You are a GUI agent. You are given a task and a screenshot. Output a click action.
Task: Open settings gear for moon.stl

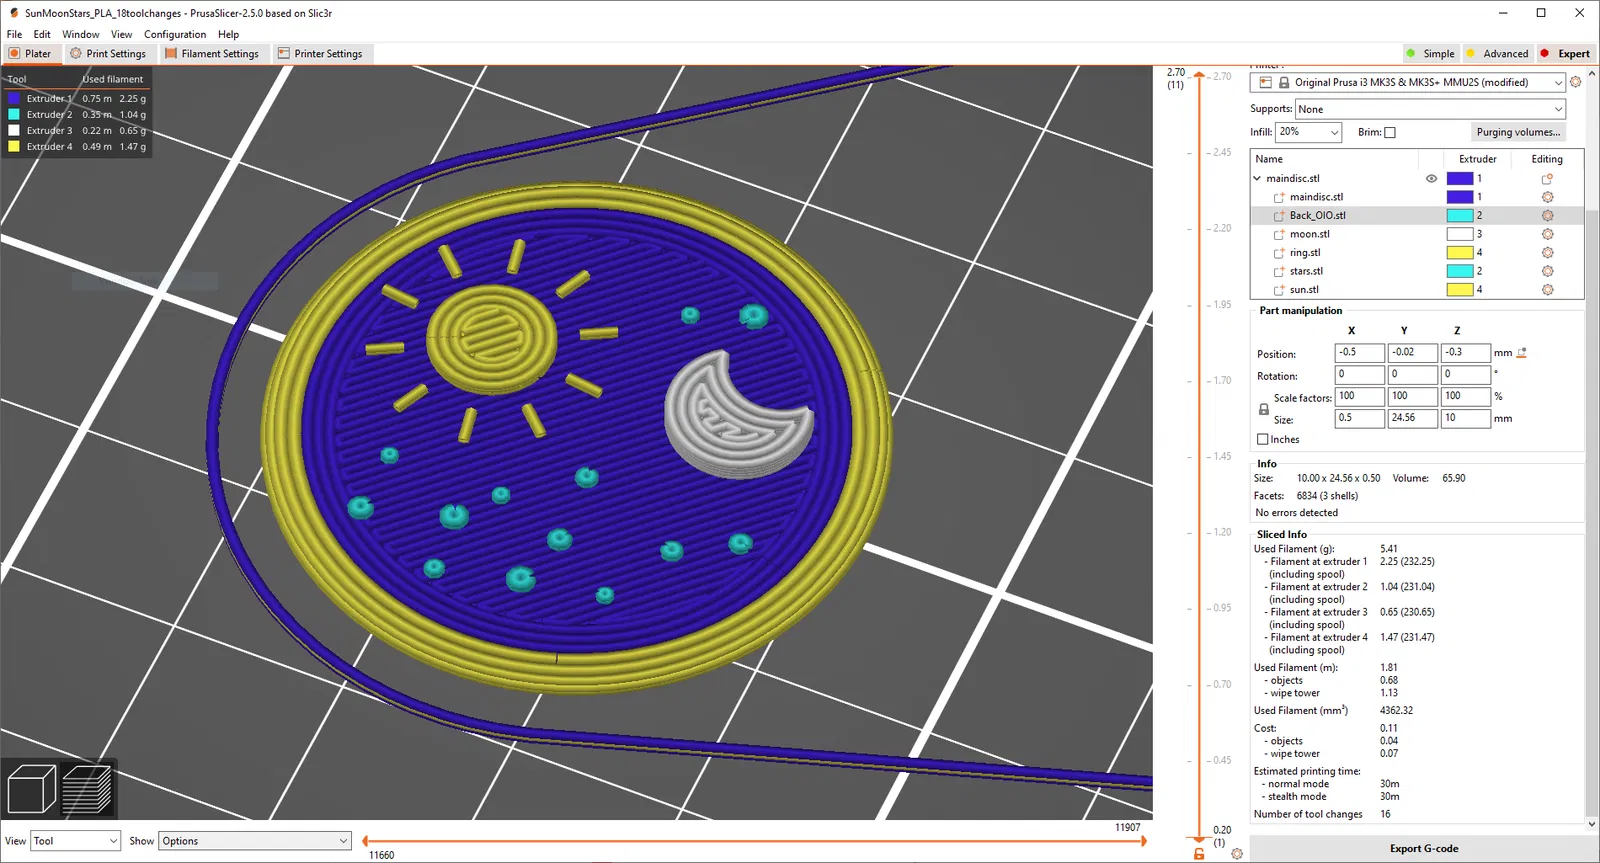[x=1547, y=234]
